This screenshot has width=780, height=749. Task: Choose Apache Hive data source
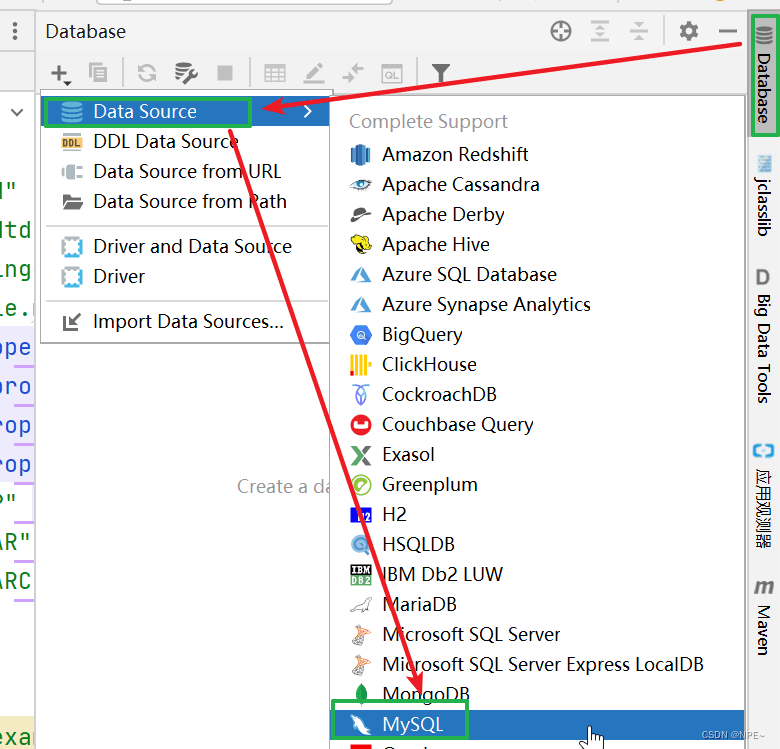pos(537,245)
